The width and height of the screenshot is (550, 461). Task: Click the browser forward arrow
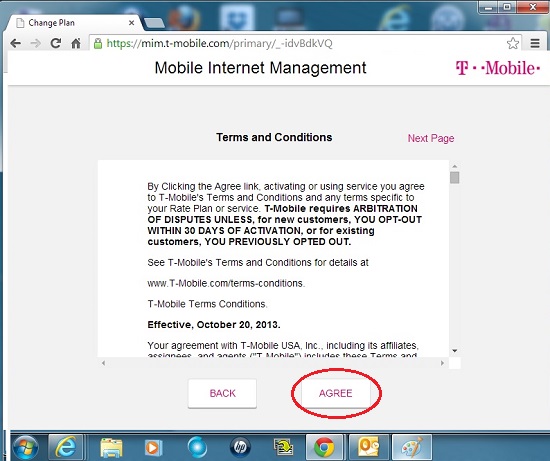click(x=35, y=44)
